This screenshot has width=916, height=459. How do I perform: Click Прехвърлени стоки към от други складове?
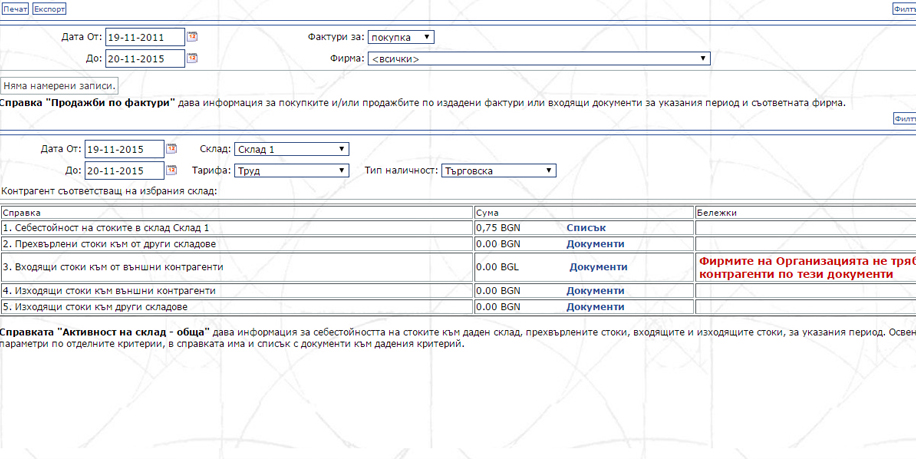point(109,244)
